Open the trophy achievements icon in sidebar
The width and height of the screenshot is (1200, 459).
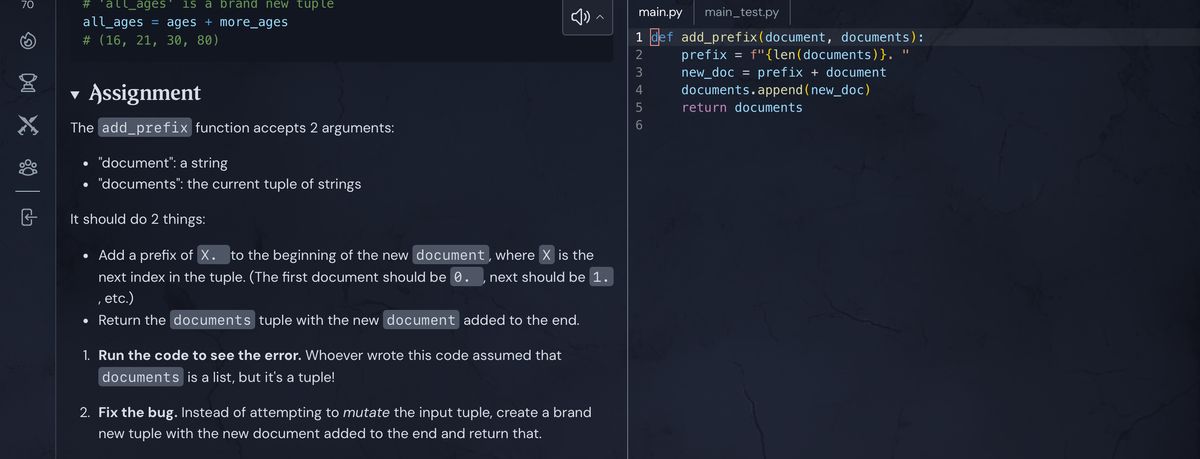(x=27, y=82)
